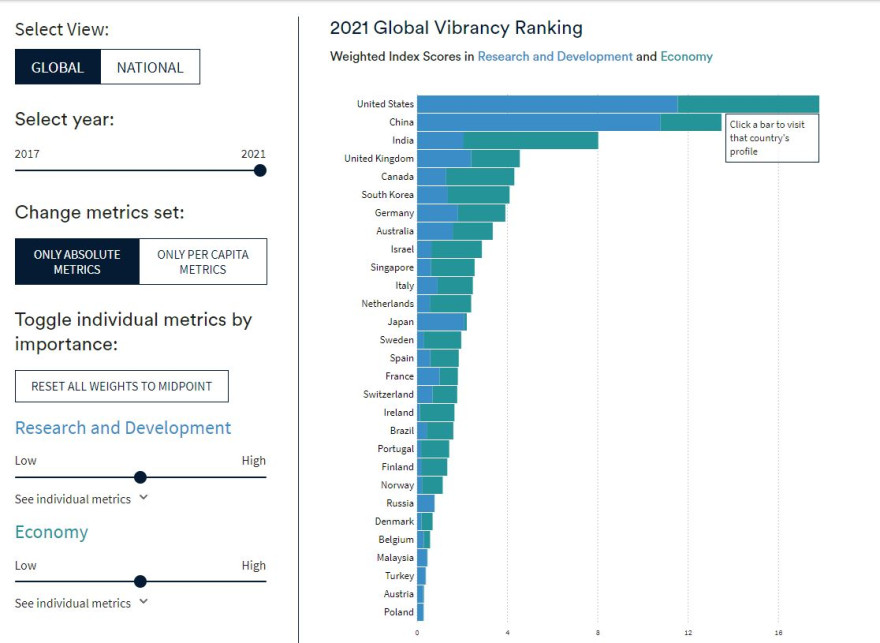This screenshot has height=643, width=880.
Task: Open the United Kingdom country bar
Action: [x=468, y=158]
